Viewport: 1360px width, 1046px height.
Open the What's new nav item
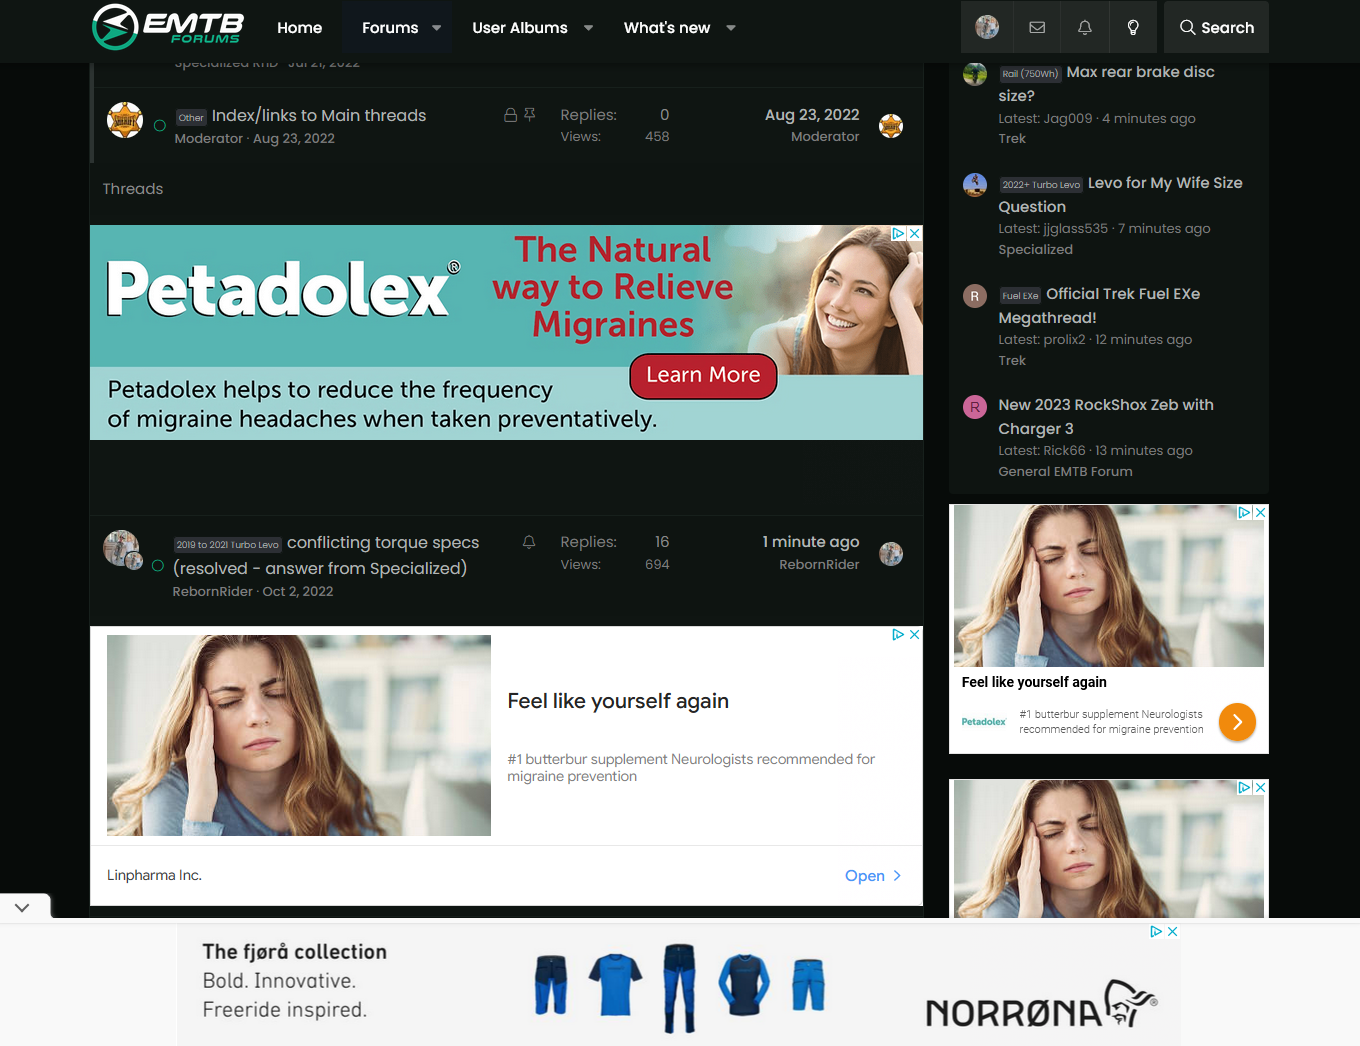(667, 27)
